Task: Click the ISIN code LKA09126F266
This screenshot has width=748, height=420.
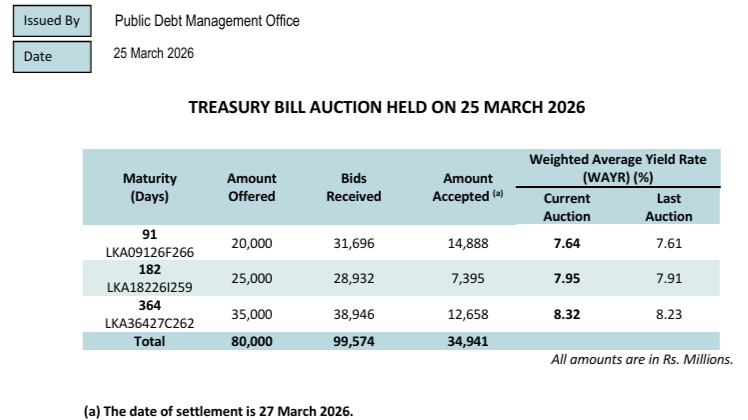Action: (149, 250)
